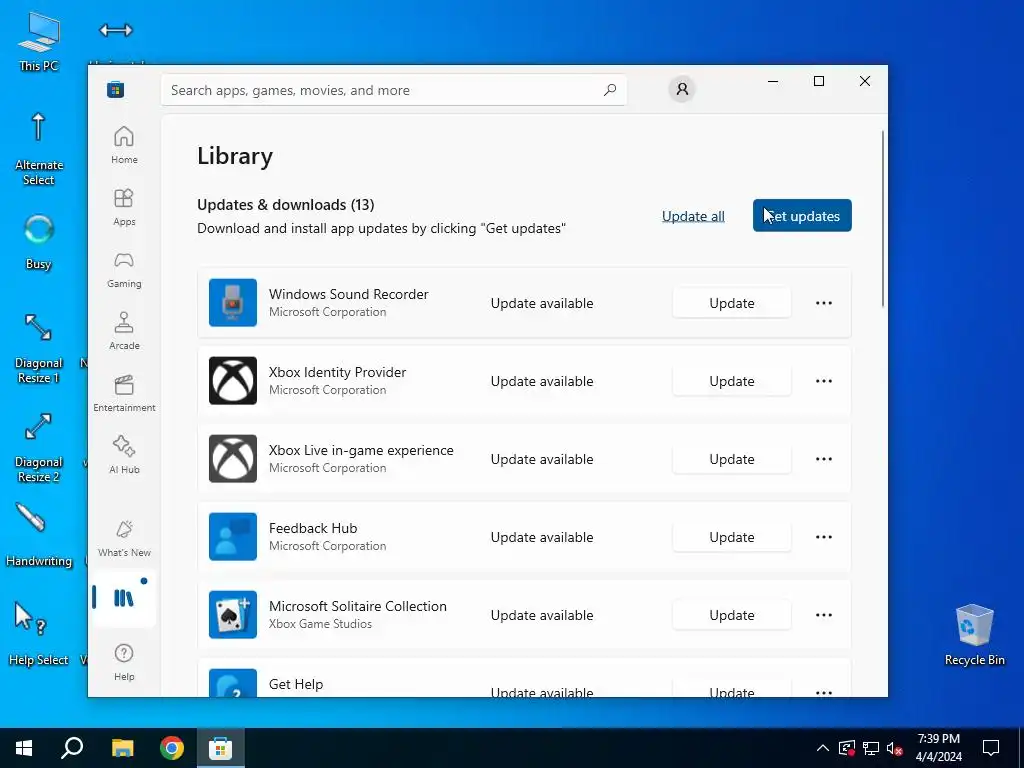Open the Apps section in sidebar
The width and height of the screenshot is (1024, 768).
point(124,207)
